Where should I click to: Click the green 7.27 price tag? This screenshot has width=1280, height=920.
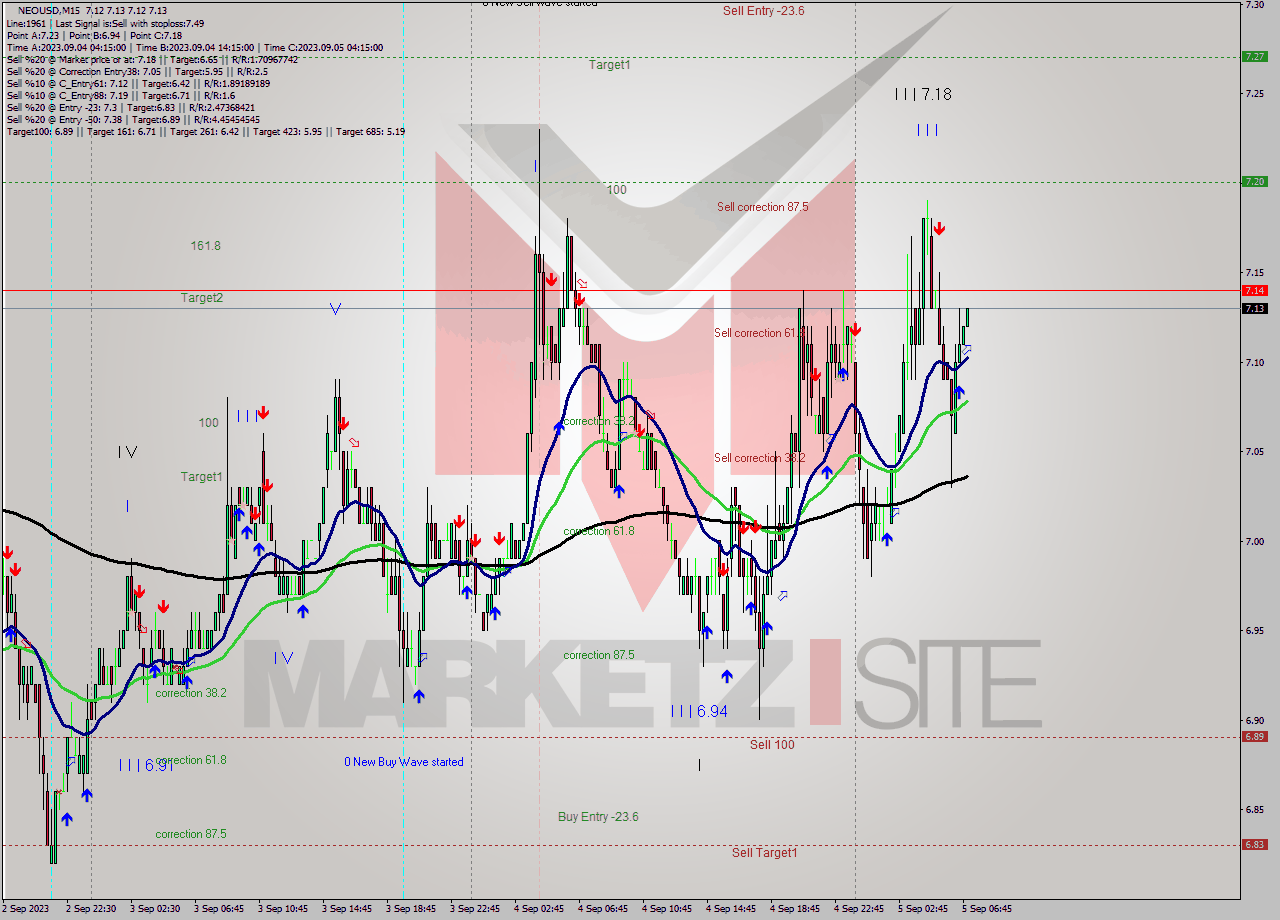tap(1254, 56)
